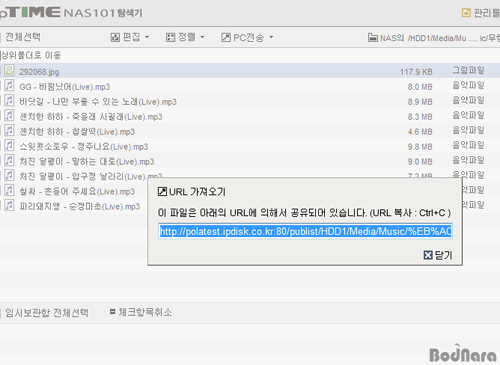Viewport: 500px width, 365px height.
Task: Close the URL dialog with 닫기
Action: tap(438, 255)
